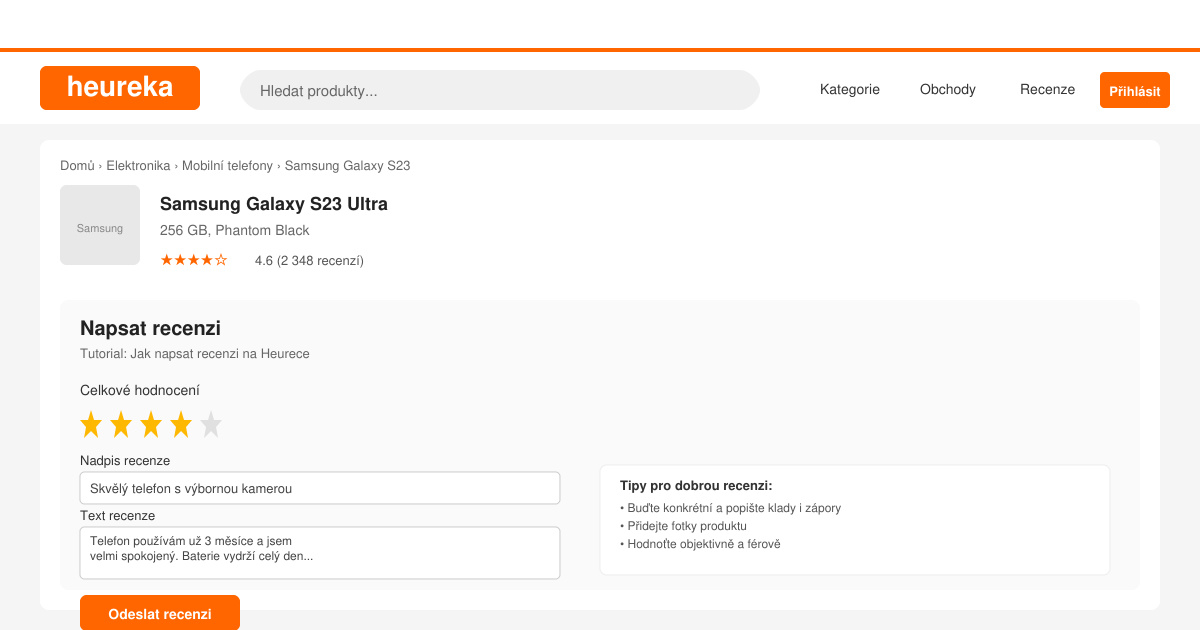Click the Celkové hodnocení label
The width and height of the screenshot is (1200, 630).
pos(140,391)
